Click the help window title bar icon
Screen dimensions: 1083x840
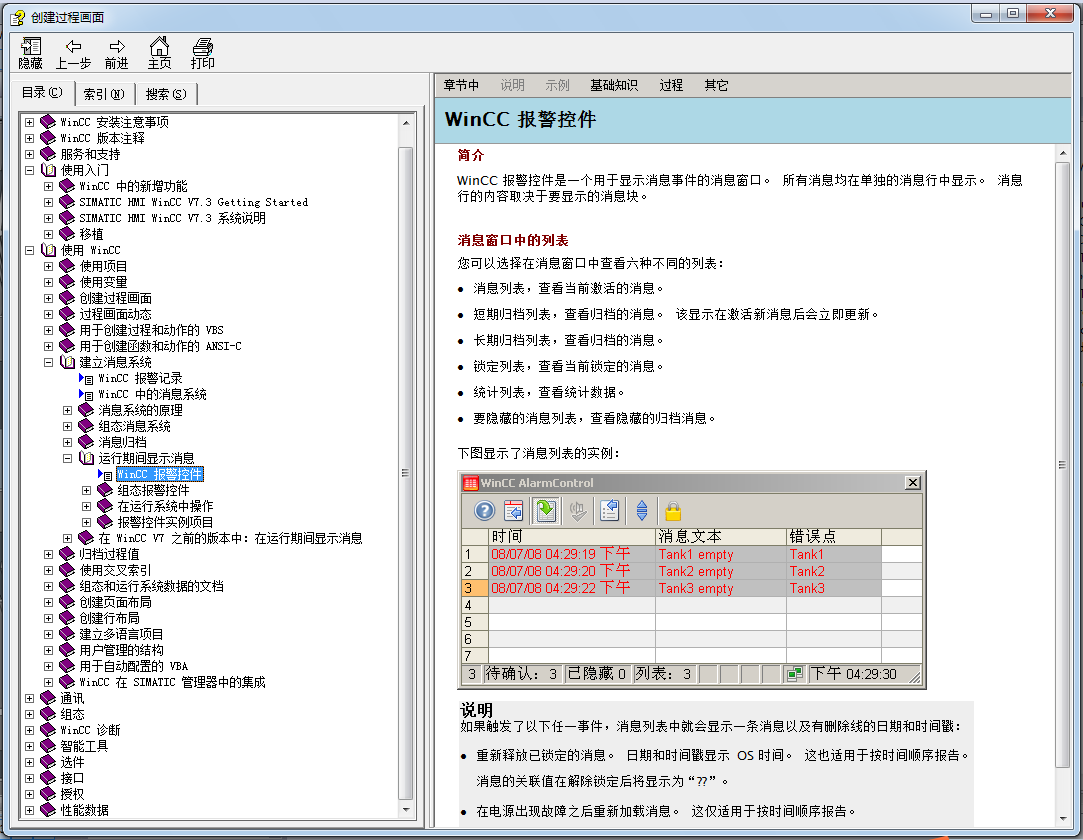click(17, 17)
